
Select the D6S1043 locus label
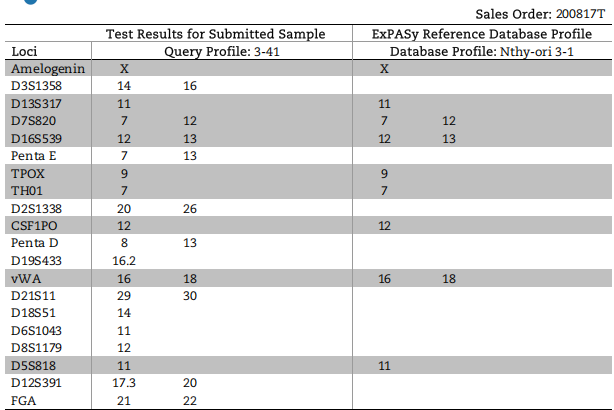[x=36, y=330]
